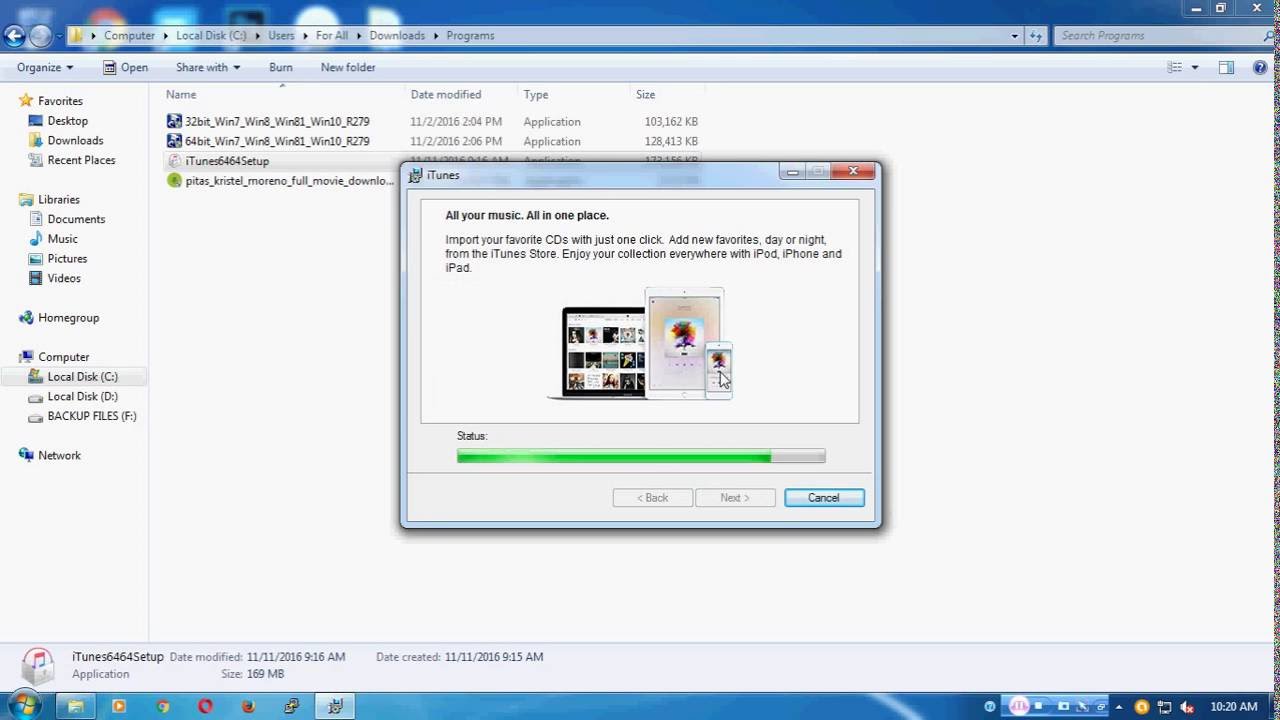Open the preview pane toggle icon

pos(1226,68)
